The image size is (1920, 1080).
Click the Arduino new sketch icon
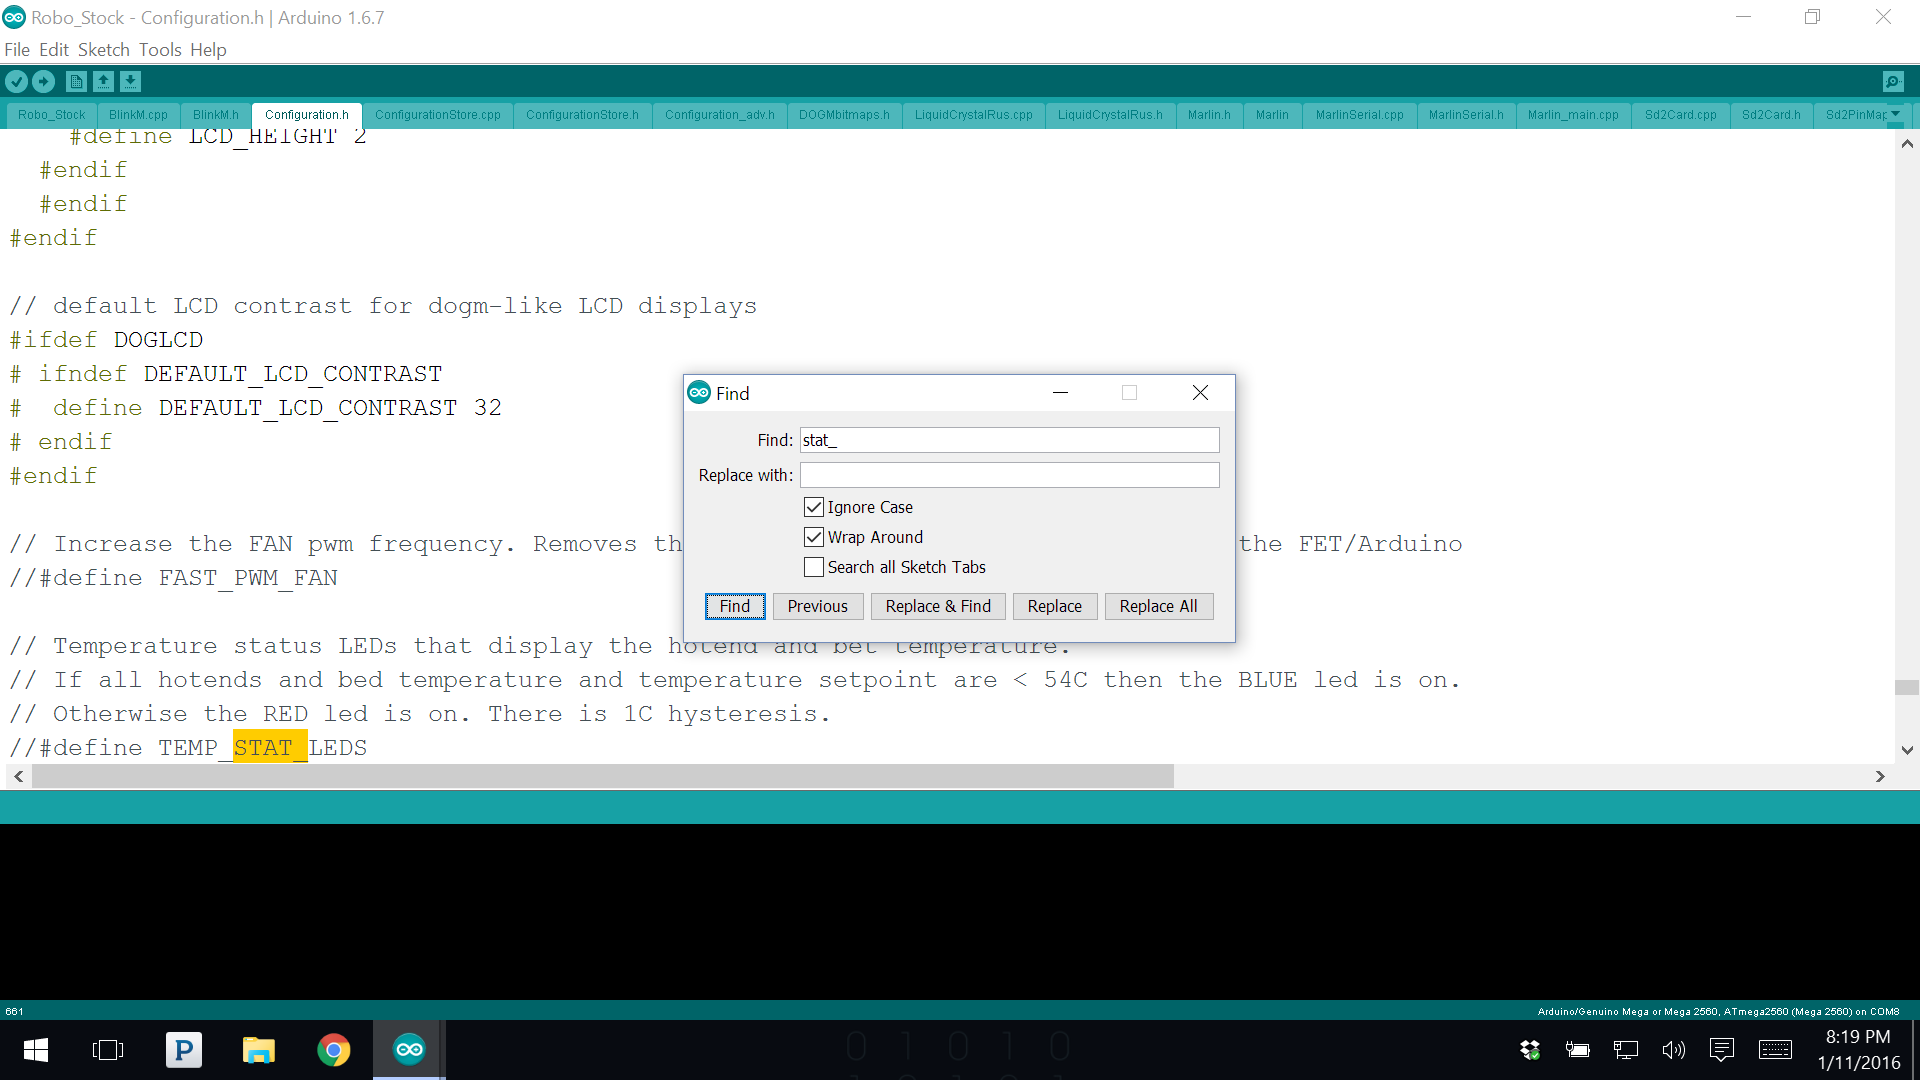[x=76, y=82]
